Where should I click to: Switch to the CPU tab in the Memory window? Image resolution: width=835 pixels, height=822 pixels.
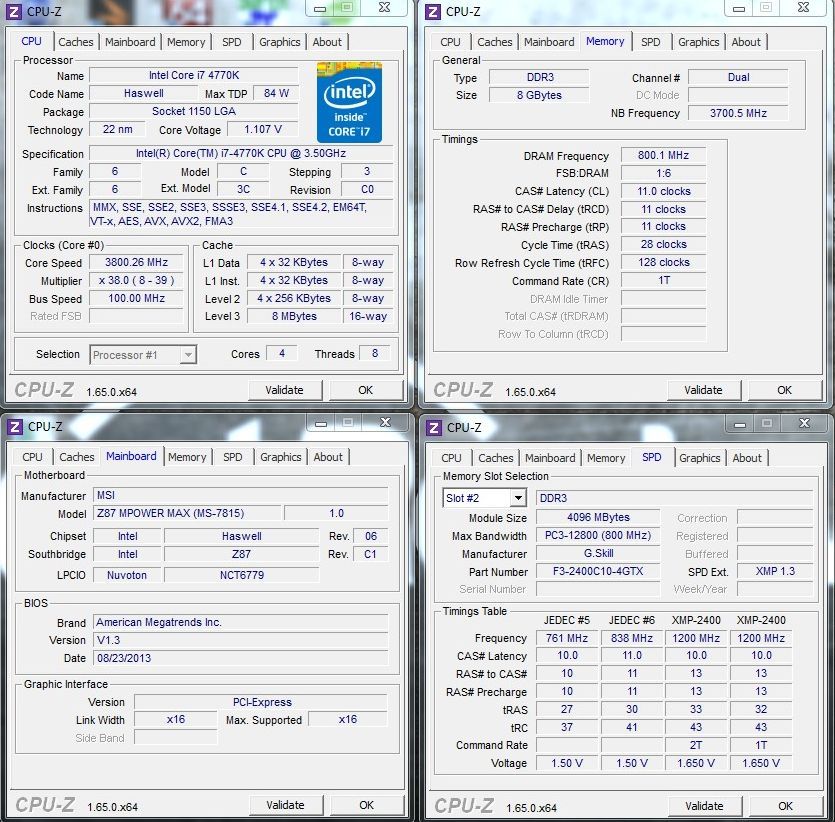click(x=450, y=42)
